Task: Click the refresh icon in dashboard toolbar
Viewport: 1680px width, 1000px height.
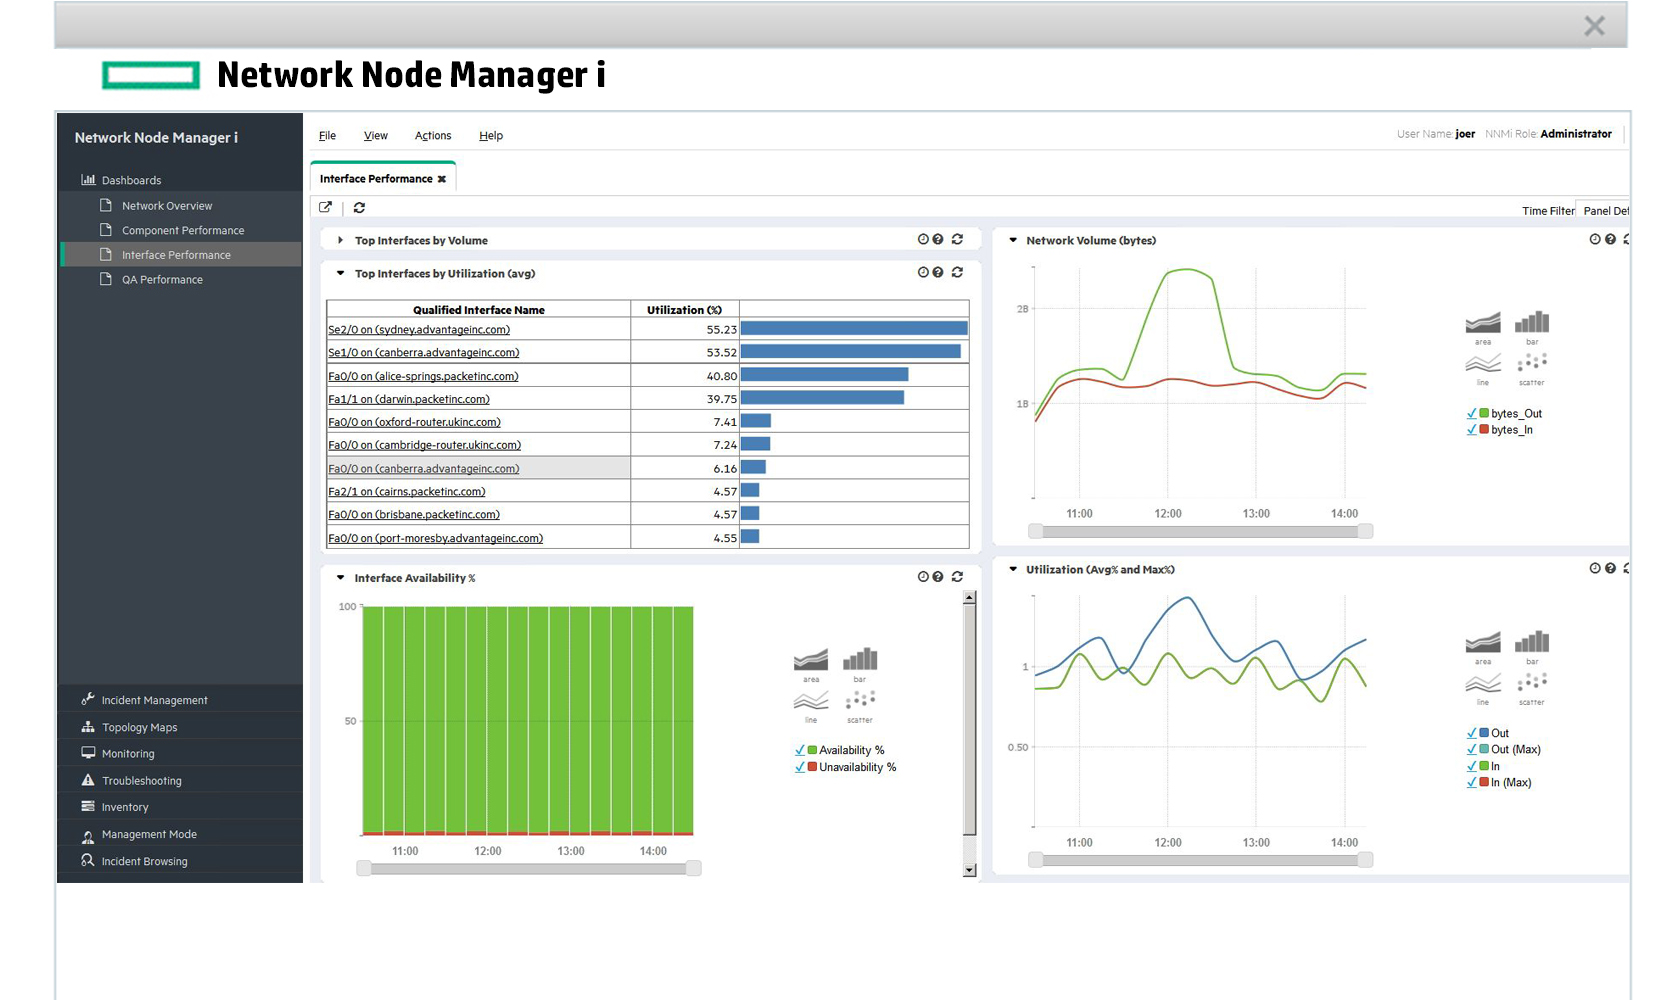Action: click(359, 207)
